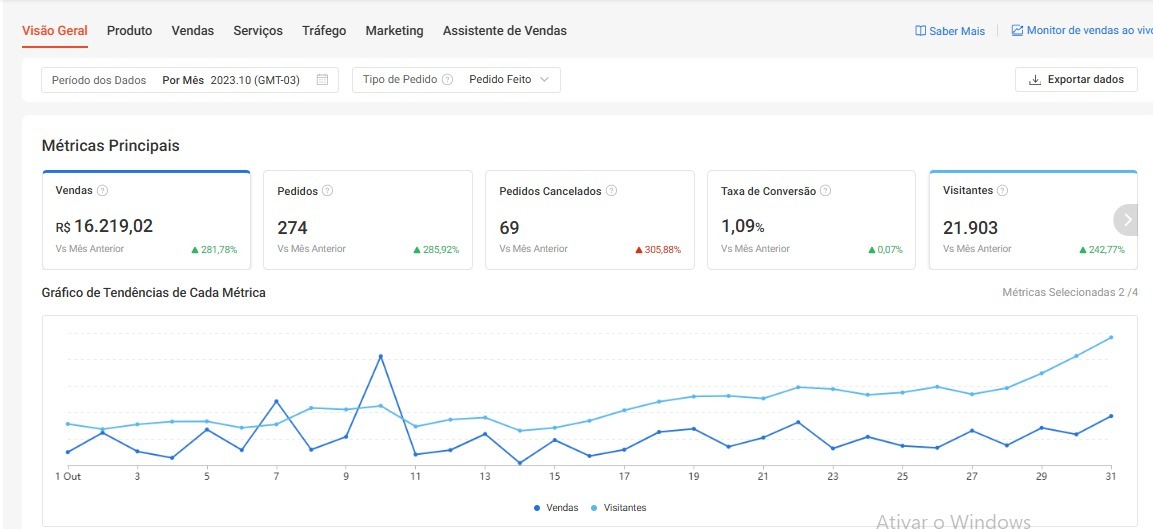Click the calendar icon in the date field
This screenshot has width=1153, height=529.
[322, 80]
